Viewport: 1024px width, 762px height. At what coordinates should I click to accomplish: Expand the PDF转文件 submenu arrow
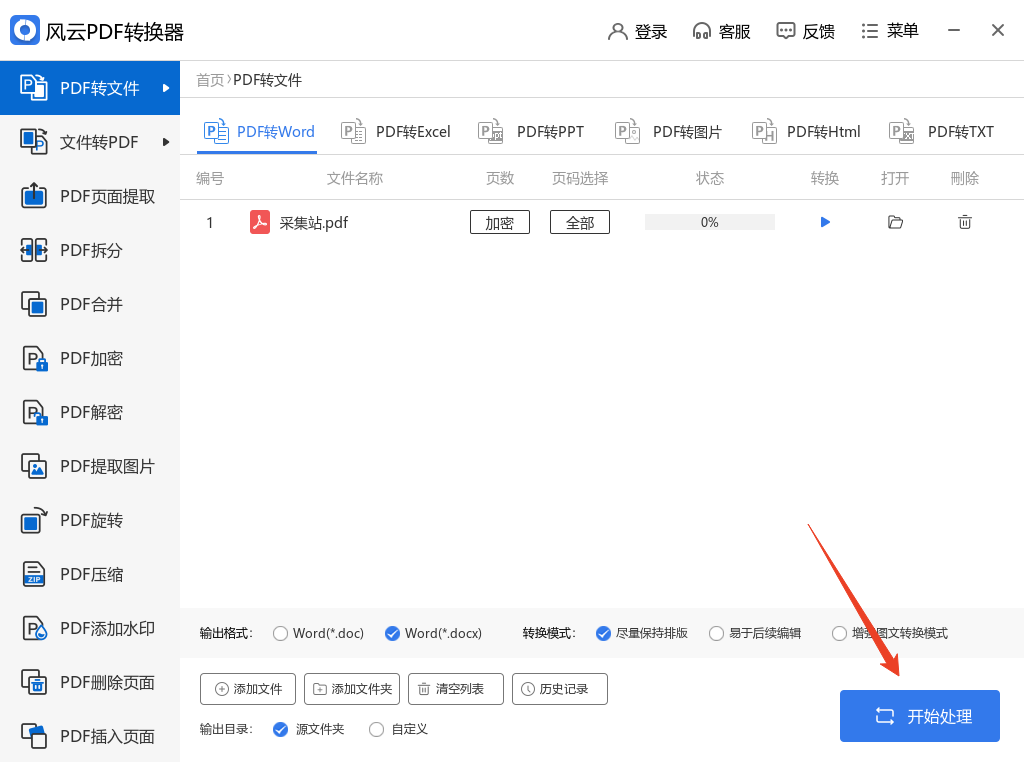click(166, 87)
